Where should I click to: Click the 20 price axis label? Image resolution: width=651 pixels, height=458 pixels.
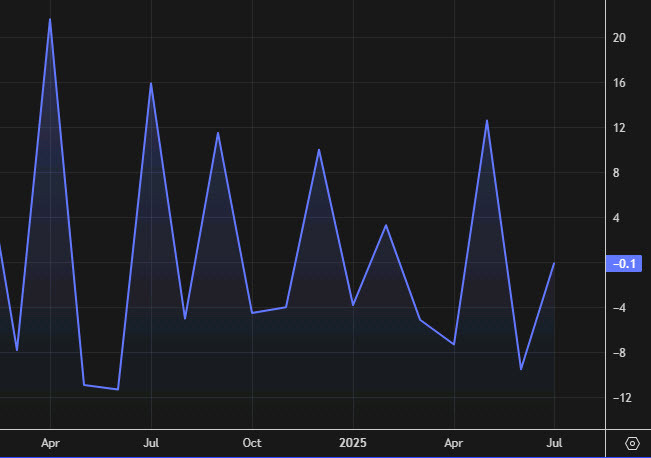tap(619, 38)
